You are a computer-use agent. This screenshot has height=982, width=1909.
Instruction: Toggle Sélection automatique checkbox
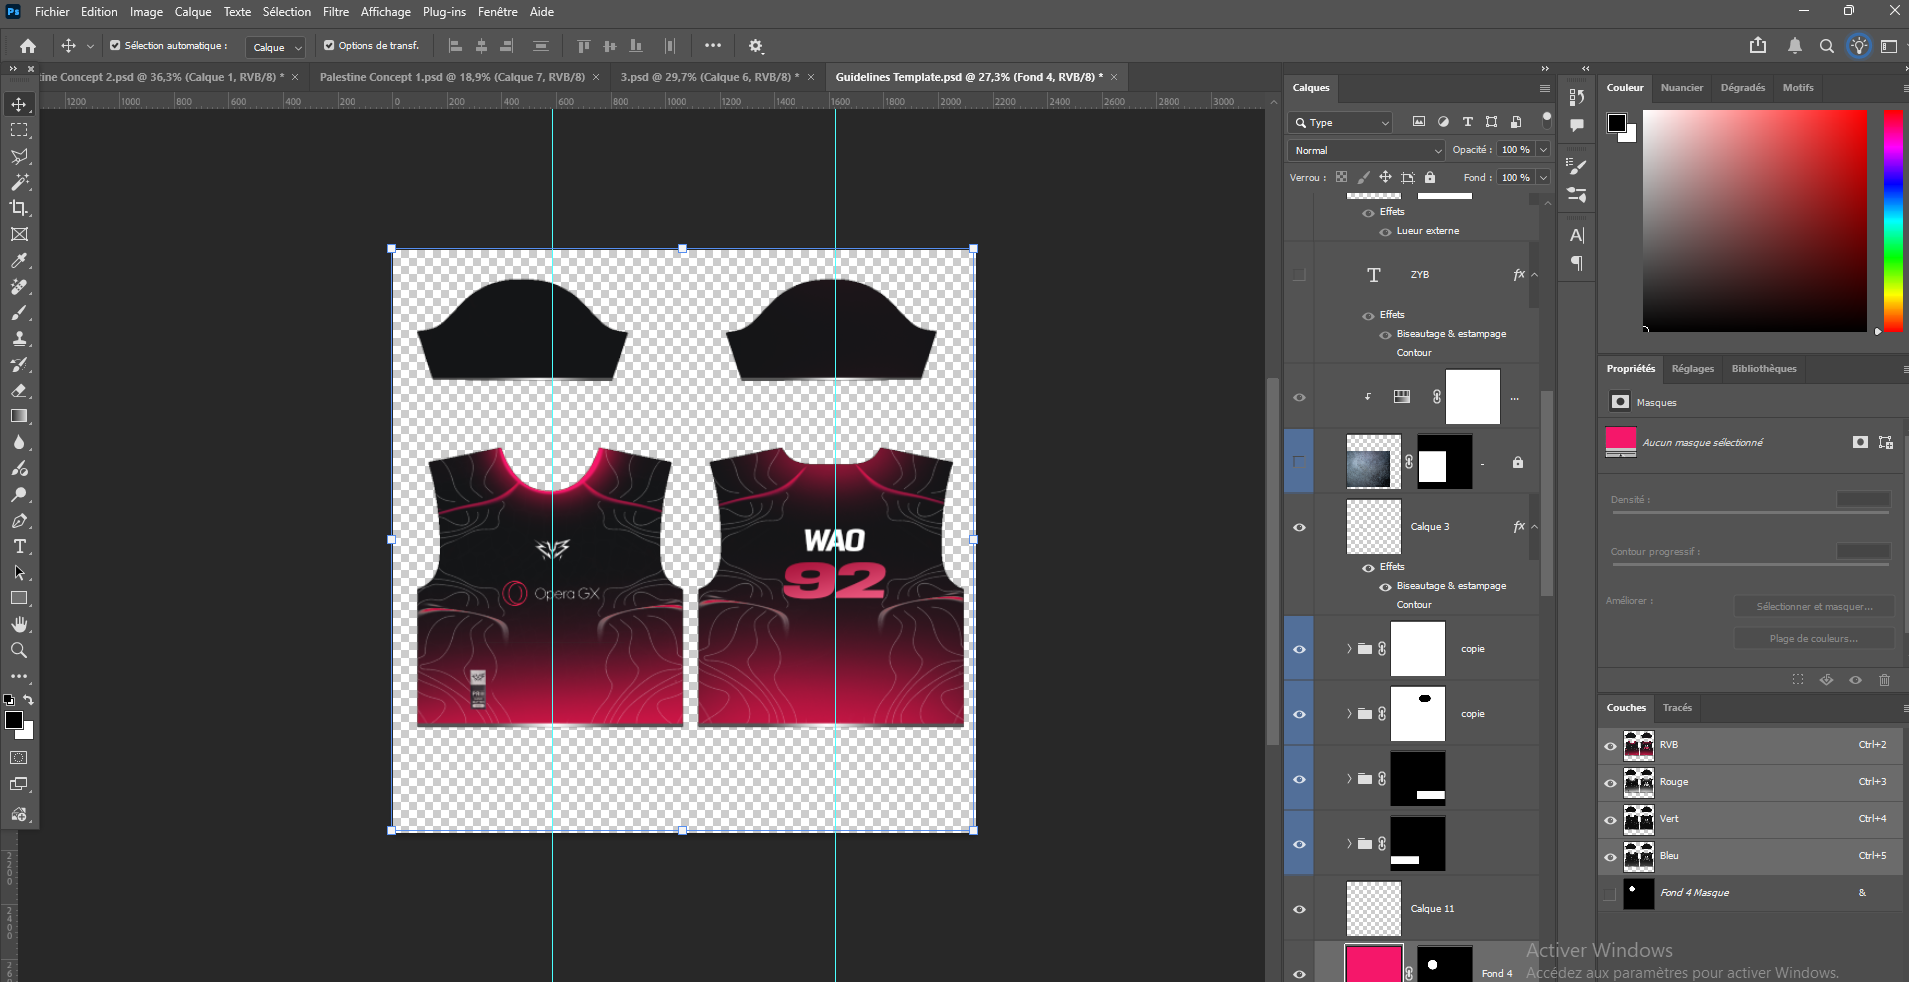[x=115, y=46]
